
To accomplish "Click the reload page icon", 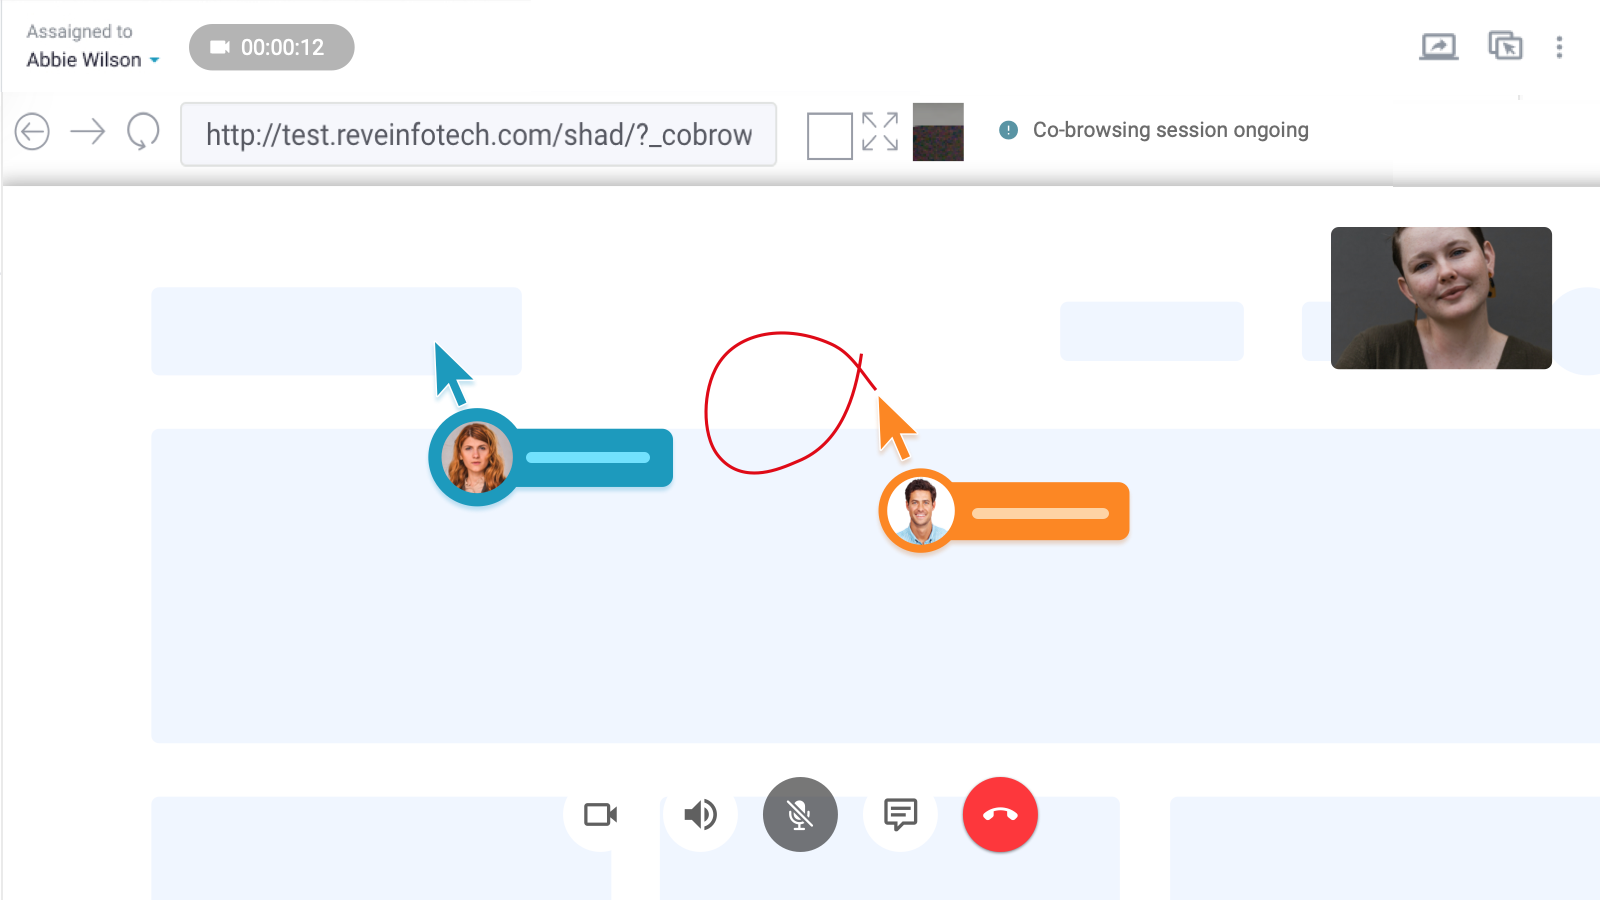I will tap(142, 131).
